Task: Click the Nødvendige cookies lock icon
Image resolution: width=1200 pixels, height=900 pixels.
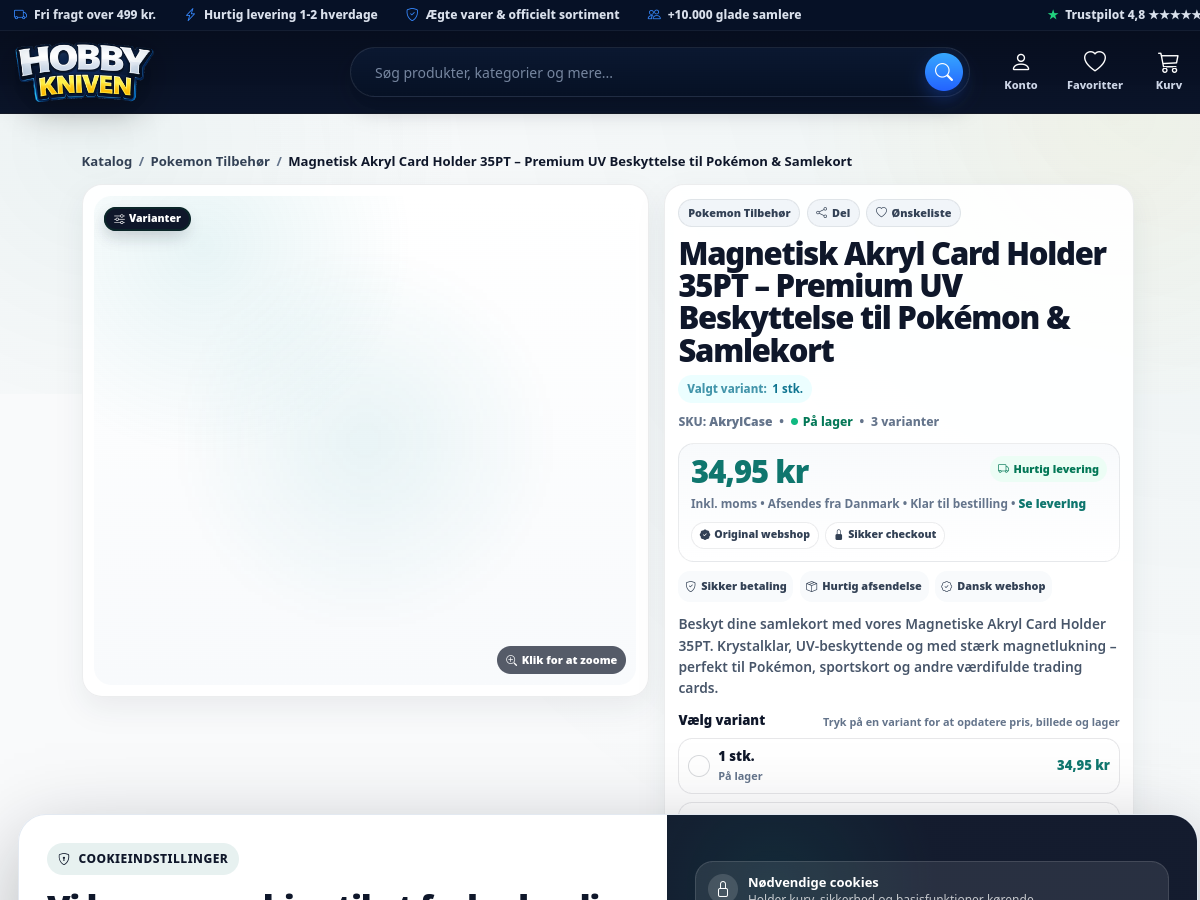Action: coord(722,888)
